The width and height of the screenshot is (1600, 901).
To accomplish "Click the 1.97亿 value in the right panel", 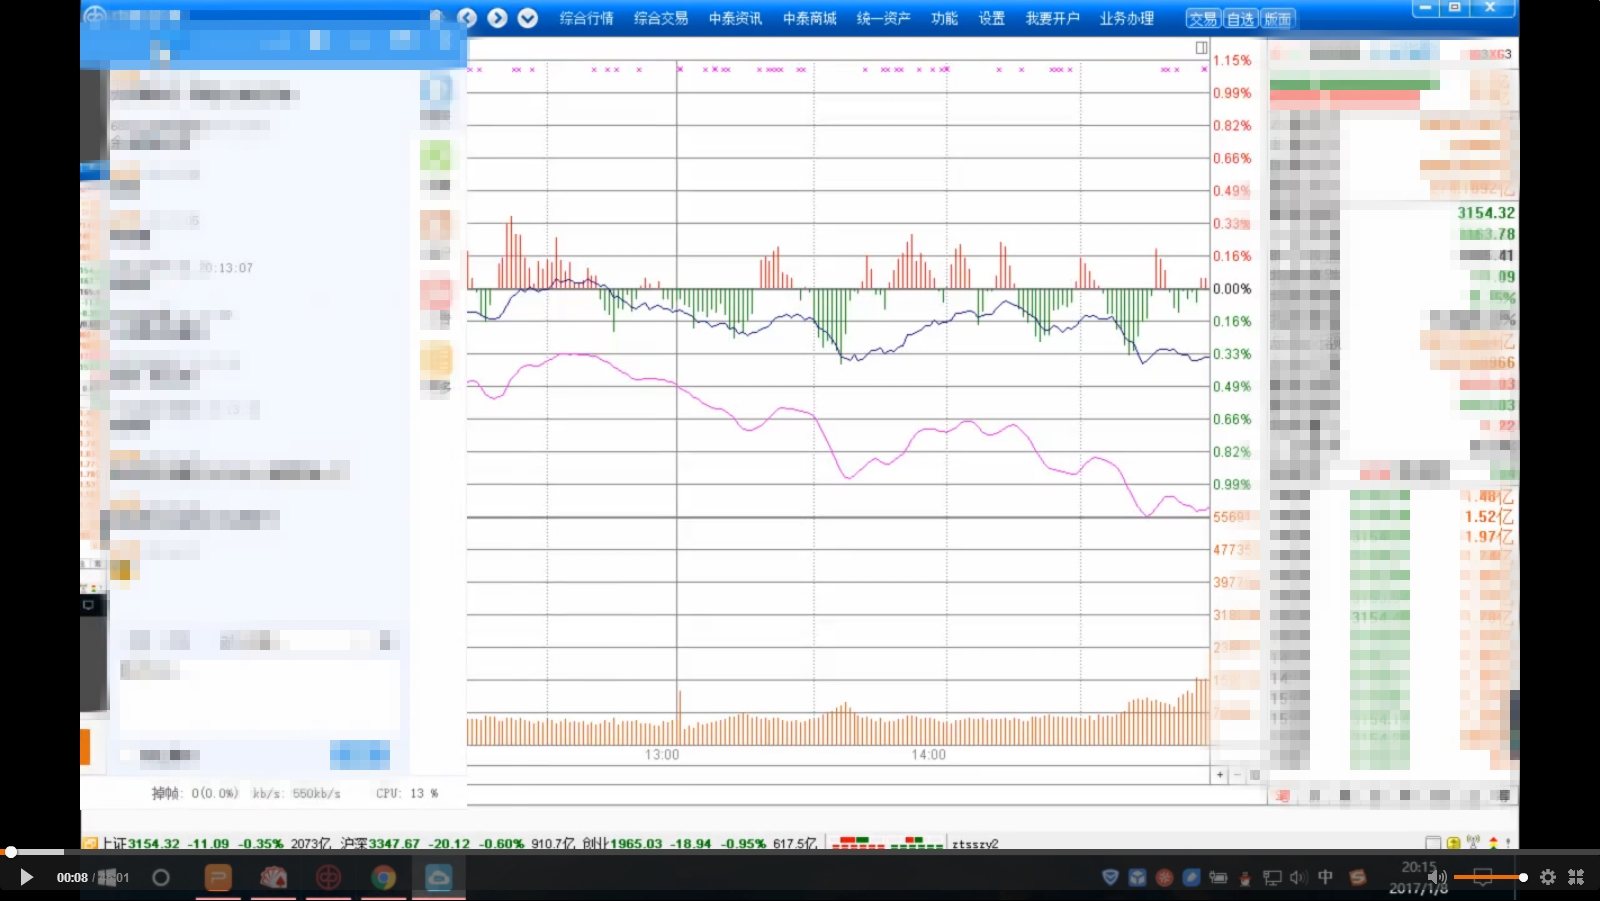I will point(1489,537).
